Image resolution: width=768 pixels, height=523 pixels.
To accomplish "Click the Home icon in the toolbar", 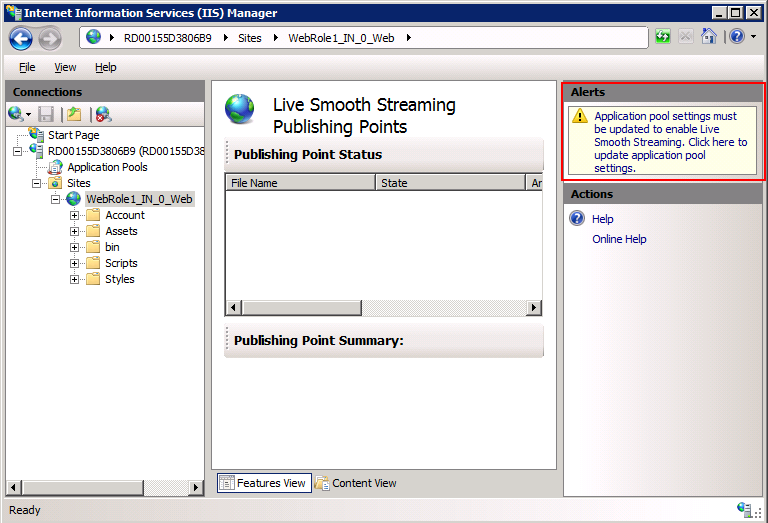I will click(x=708, y=37).
